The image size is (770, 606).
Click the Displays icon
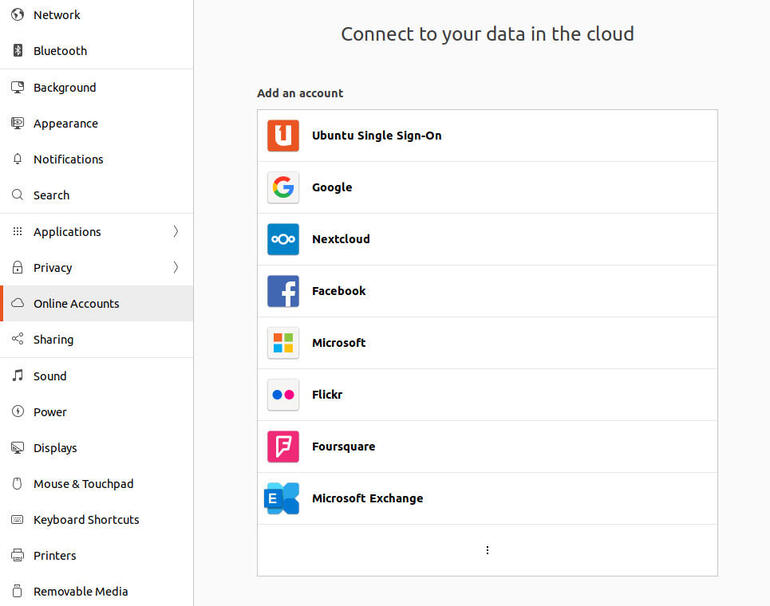pos(18,447)
